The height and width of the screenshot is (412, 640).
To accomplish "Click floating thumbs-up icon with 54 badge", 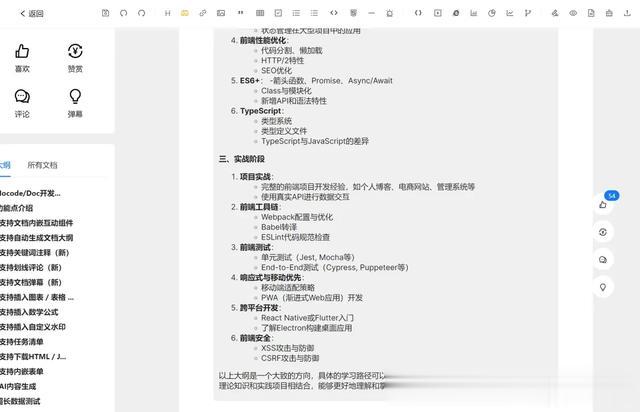I will tap(603, 204).
